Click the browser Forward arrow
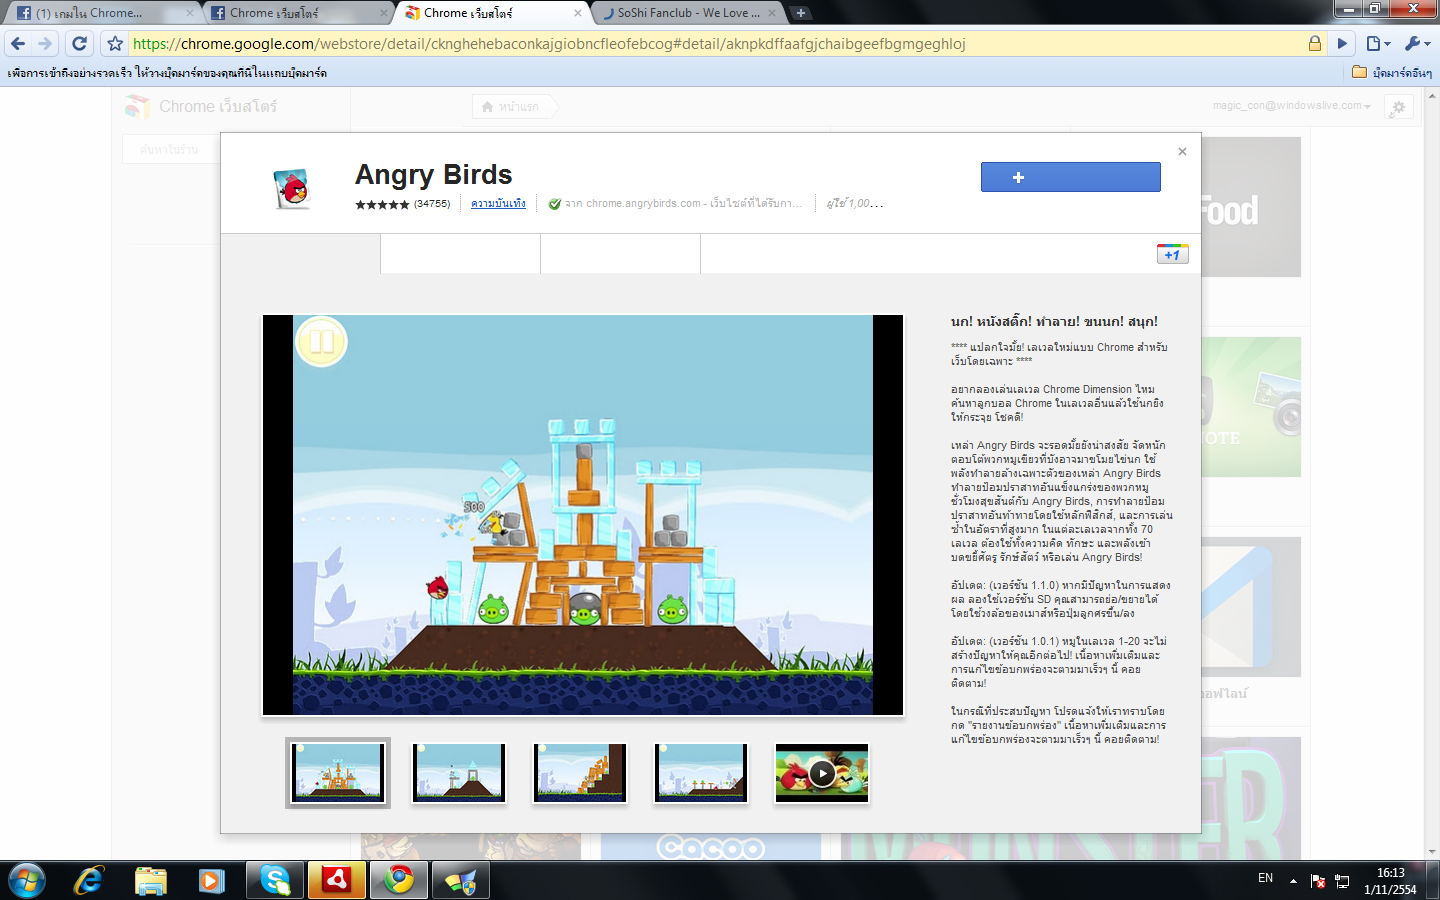Image resolution: width=1440 pixels, height=900 pixels. click(x=45, y=43)
